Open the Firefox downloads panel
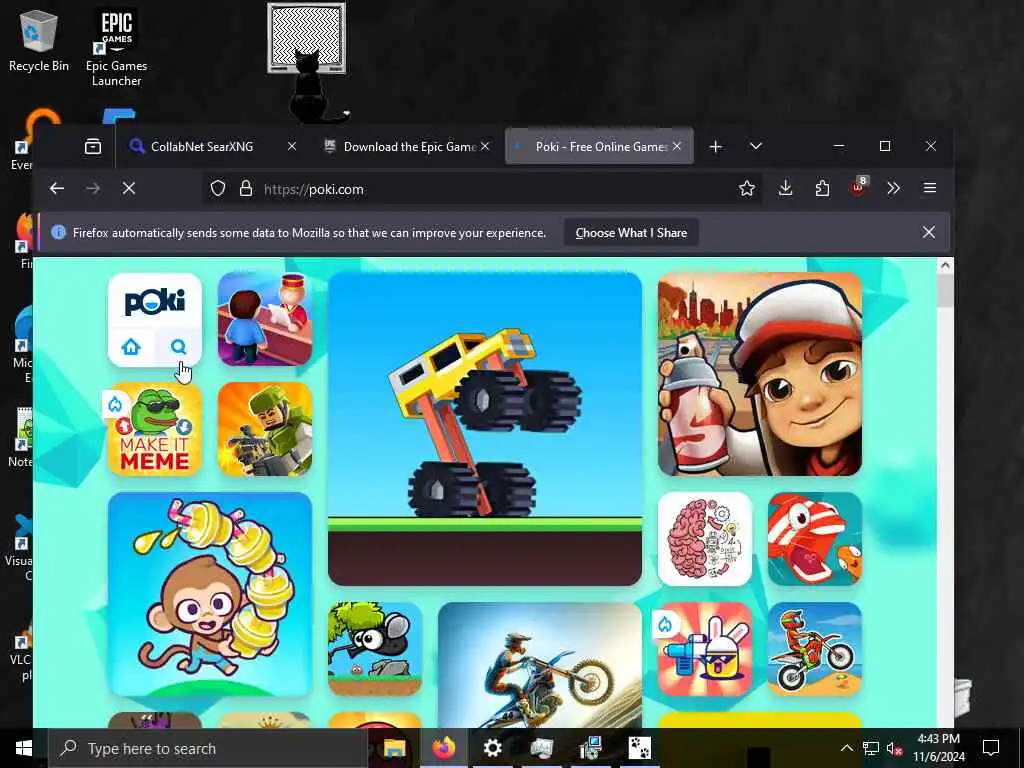The image size is (1024, 768). click(786, 189)
